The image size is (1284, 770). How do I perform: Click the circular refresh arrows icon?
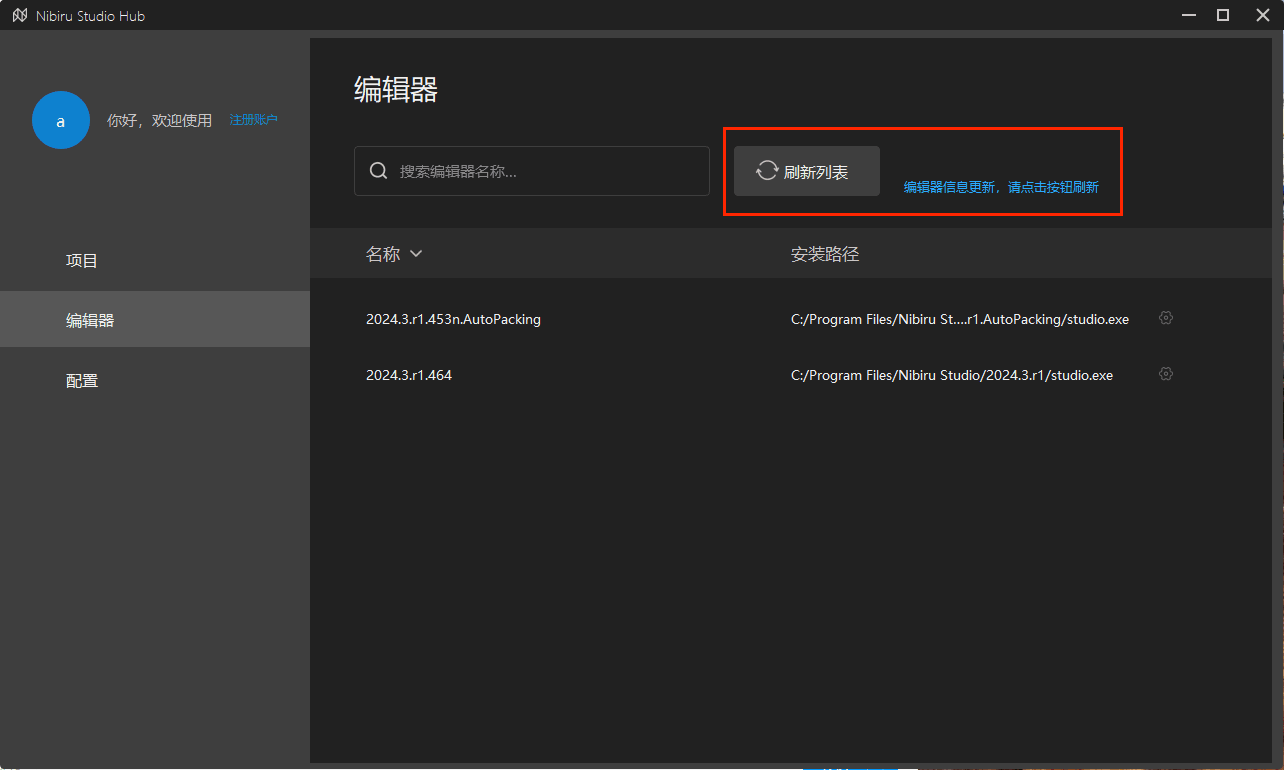click(x=767, y=171)
